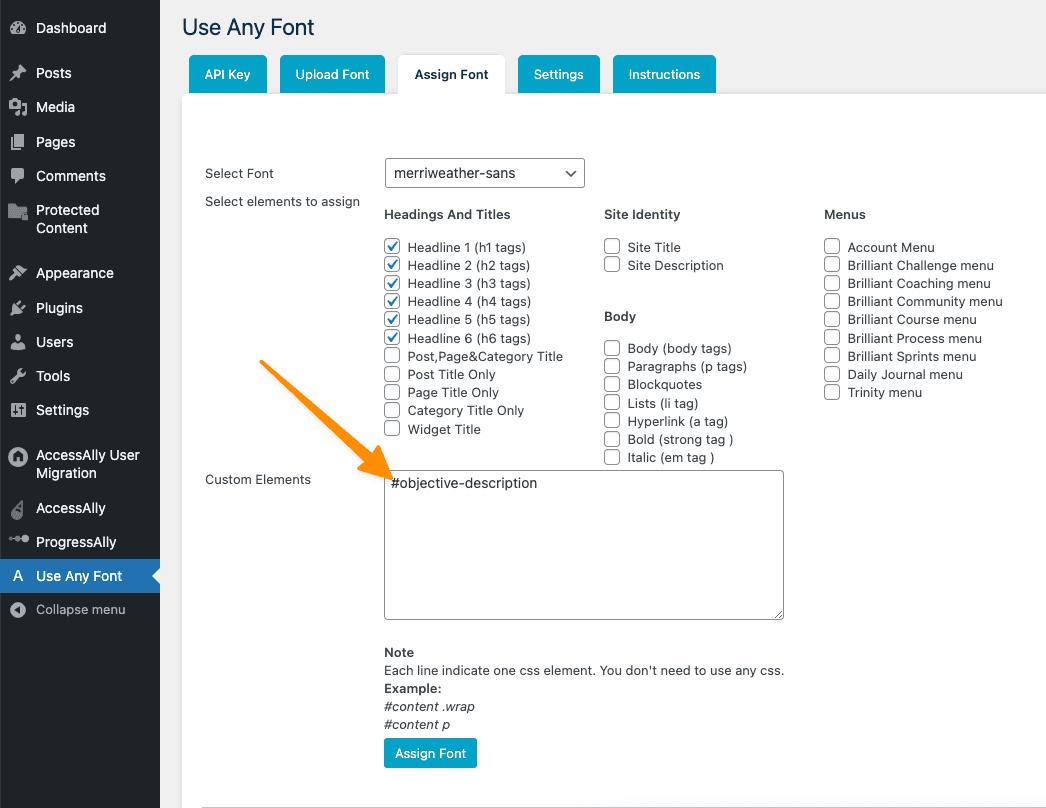Click the Tools wrench icon

[18, 376]
